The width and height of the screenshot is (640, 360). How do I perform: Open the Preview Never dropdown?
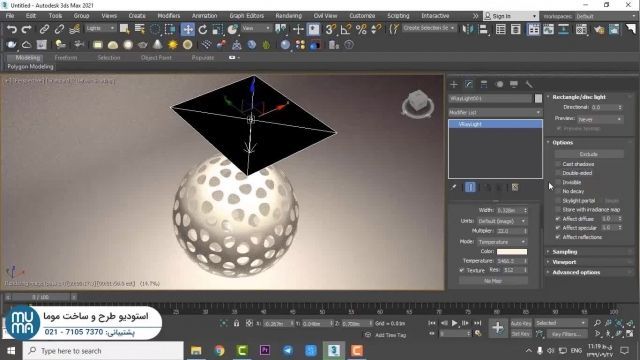click(600, 119)
